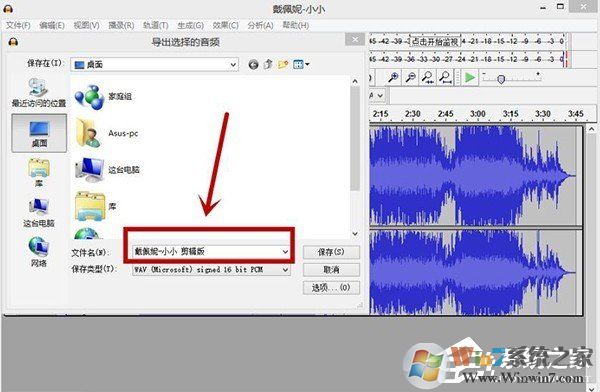Open 这台电脑 in the file list

click(107, 170)
